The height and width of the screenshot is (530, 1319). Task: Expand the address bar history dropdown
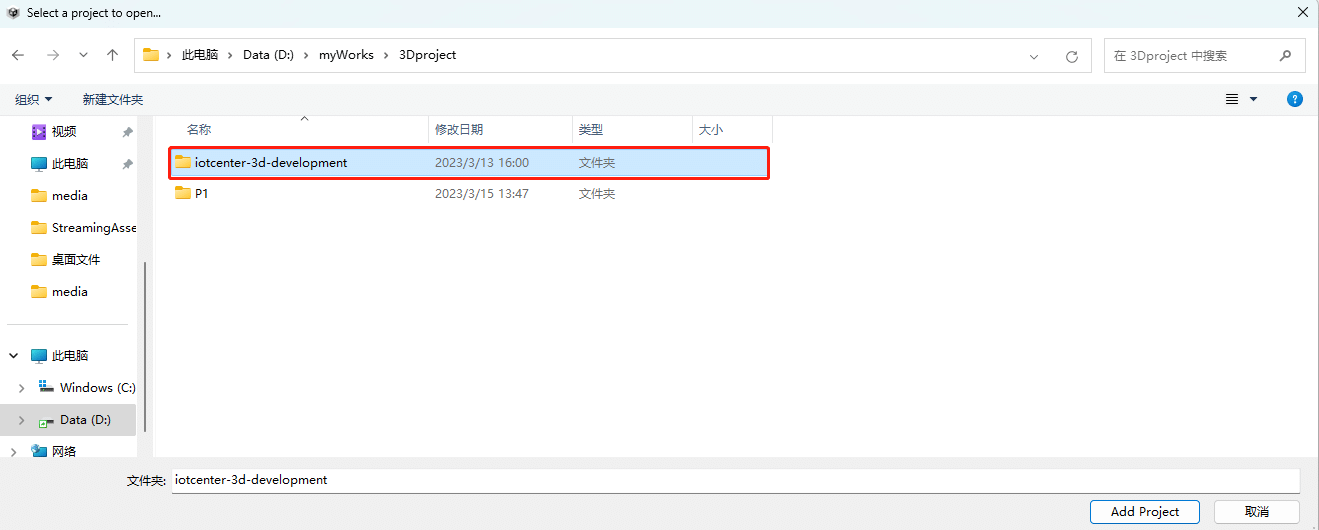1034,56
